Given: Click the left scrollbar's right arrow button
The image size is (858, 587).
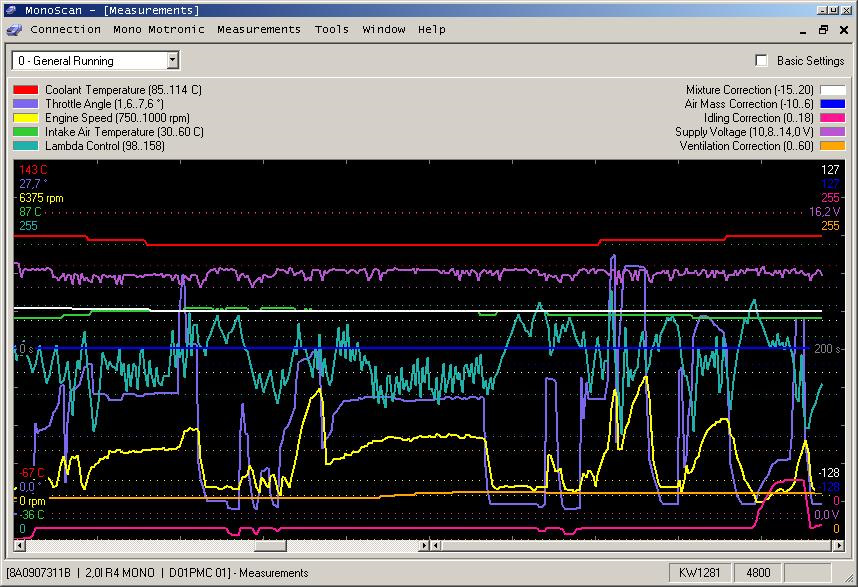Looking at the screenshot, I should pos(424,545).
